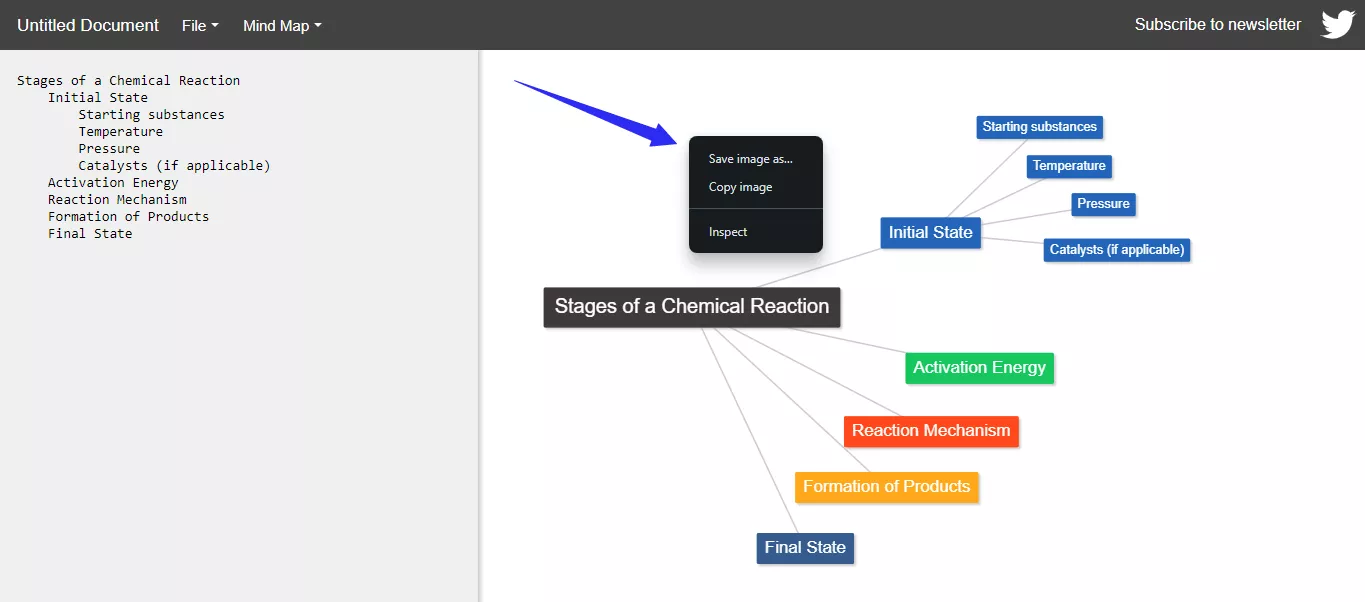
Task: Expand the File dropdown arrow
Action: [213, 26]
